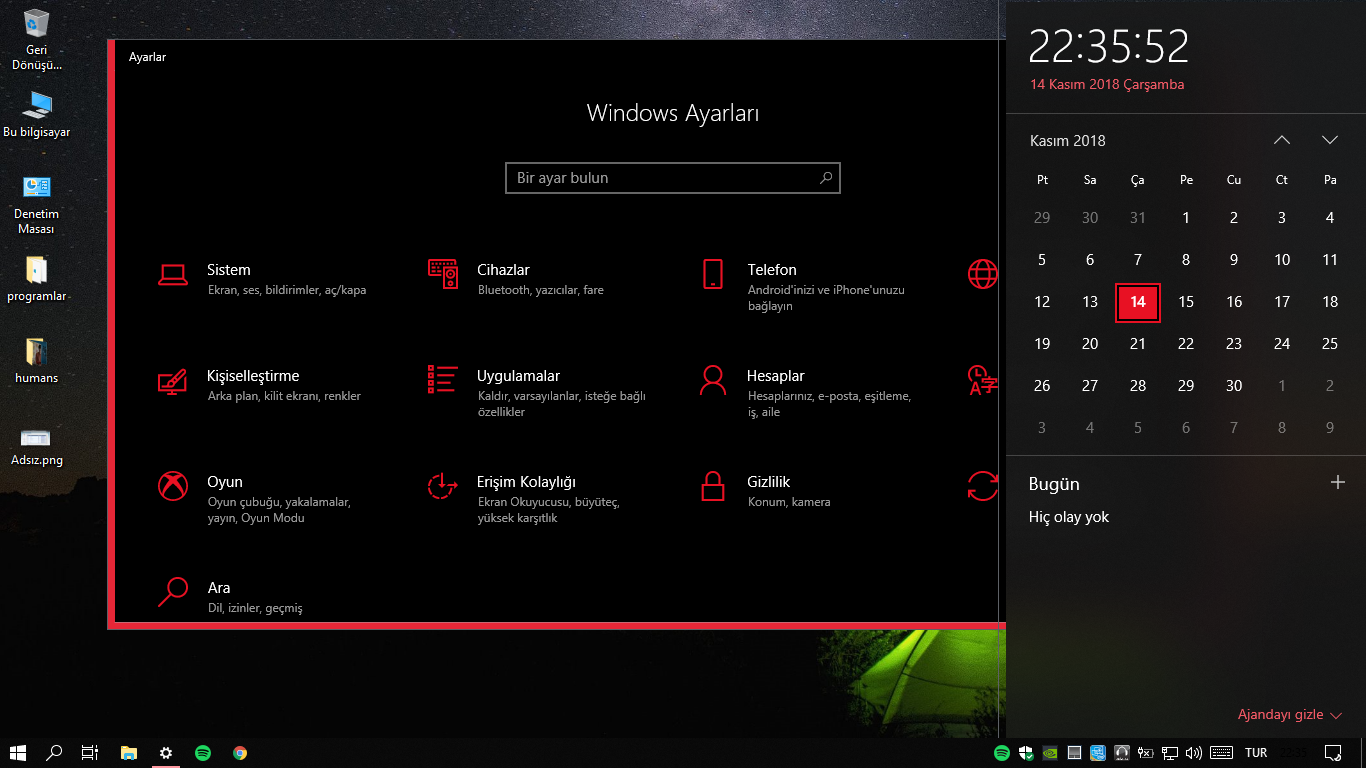Launch Google Chrome from the taskbar
This screenshot has width=1366, height=768.
coord(240,753)
